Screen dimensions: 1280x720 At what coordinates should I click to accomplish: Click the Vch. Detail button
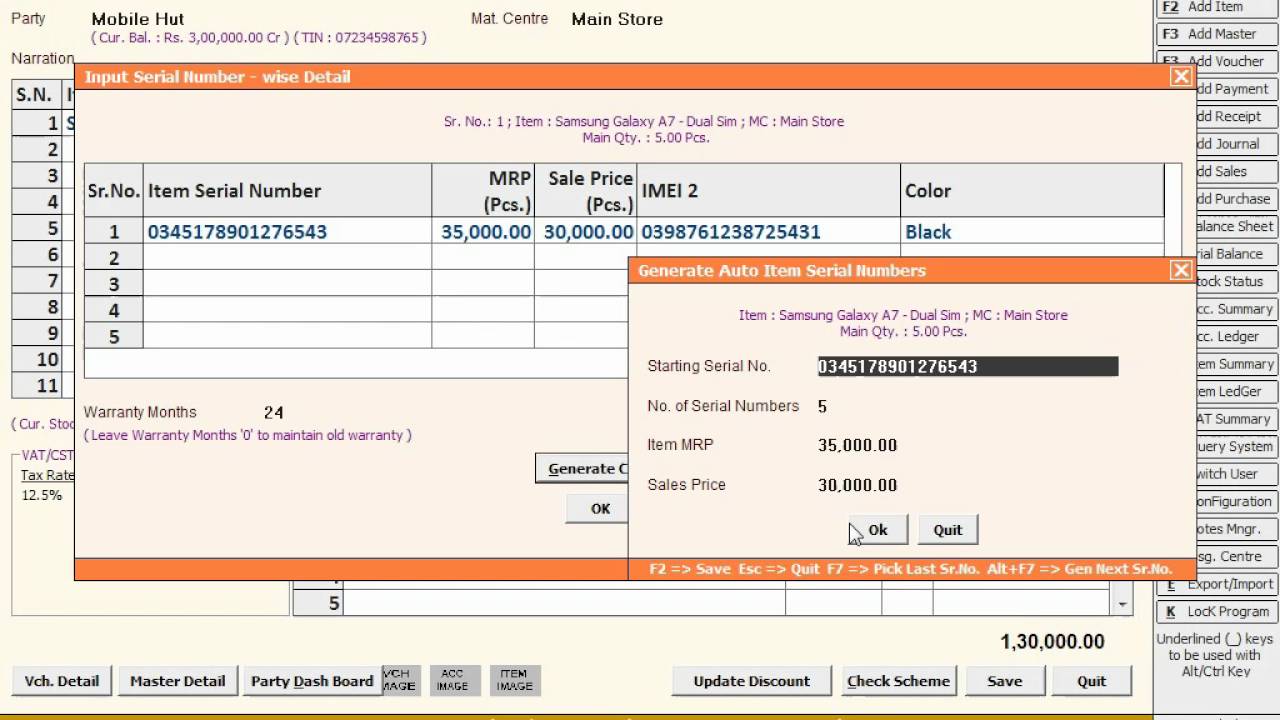62,681
